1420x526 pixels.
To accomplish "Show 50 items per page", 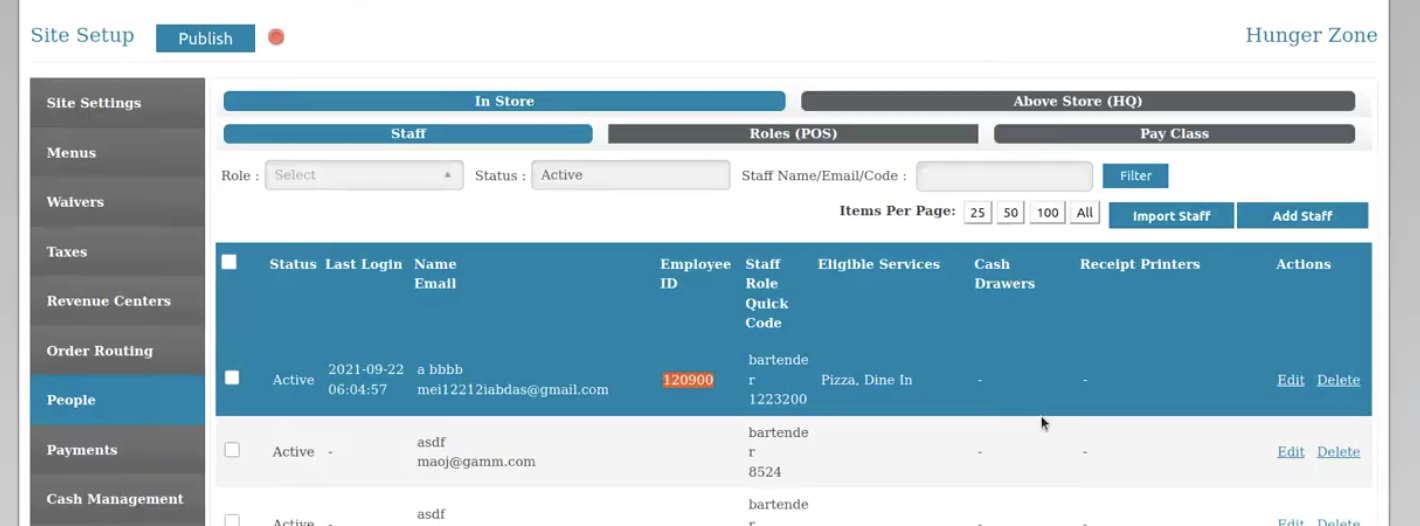I will click(x=1011, y=213).
